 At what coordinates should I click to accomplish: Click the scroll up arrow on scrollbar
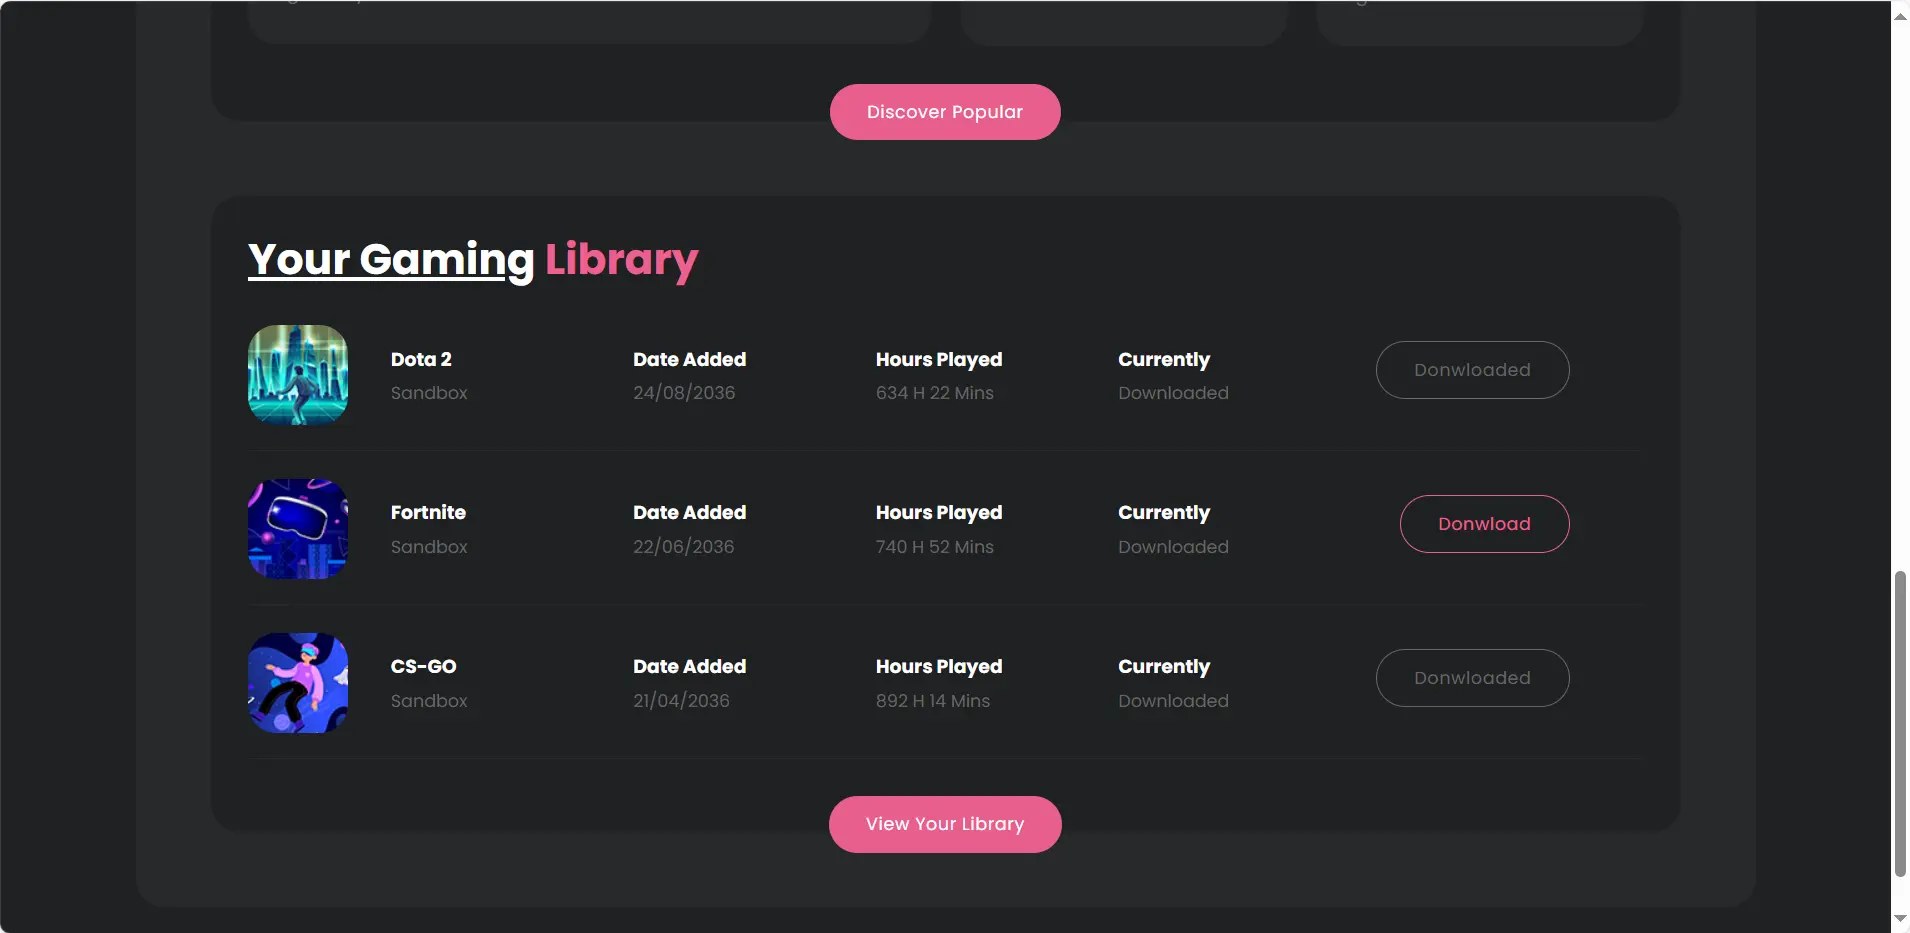pyautogui.click(x=1900, y=16)
